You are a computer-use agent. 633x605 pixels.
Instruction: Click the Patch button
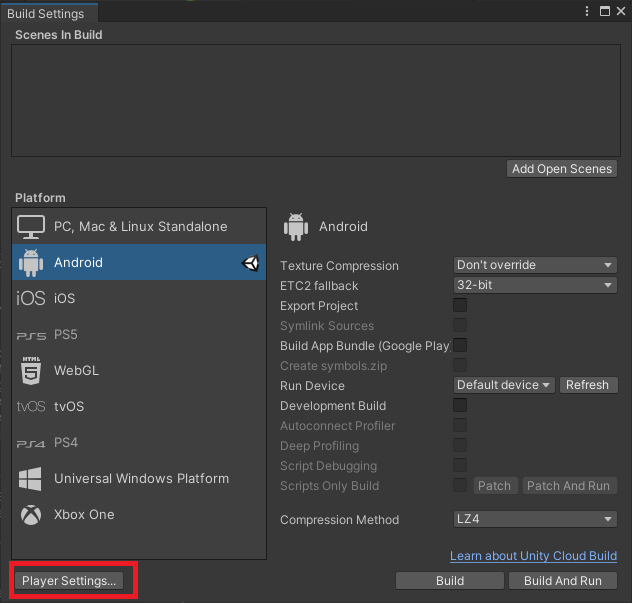point(495,486)
